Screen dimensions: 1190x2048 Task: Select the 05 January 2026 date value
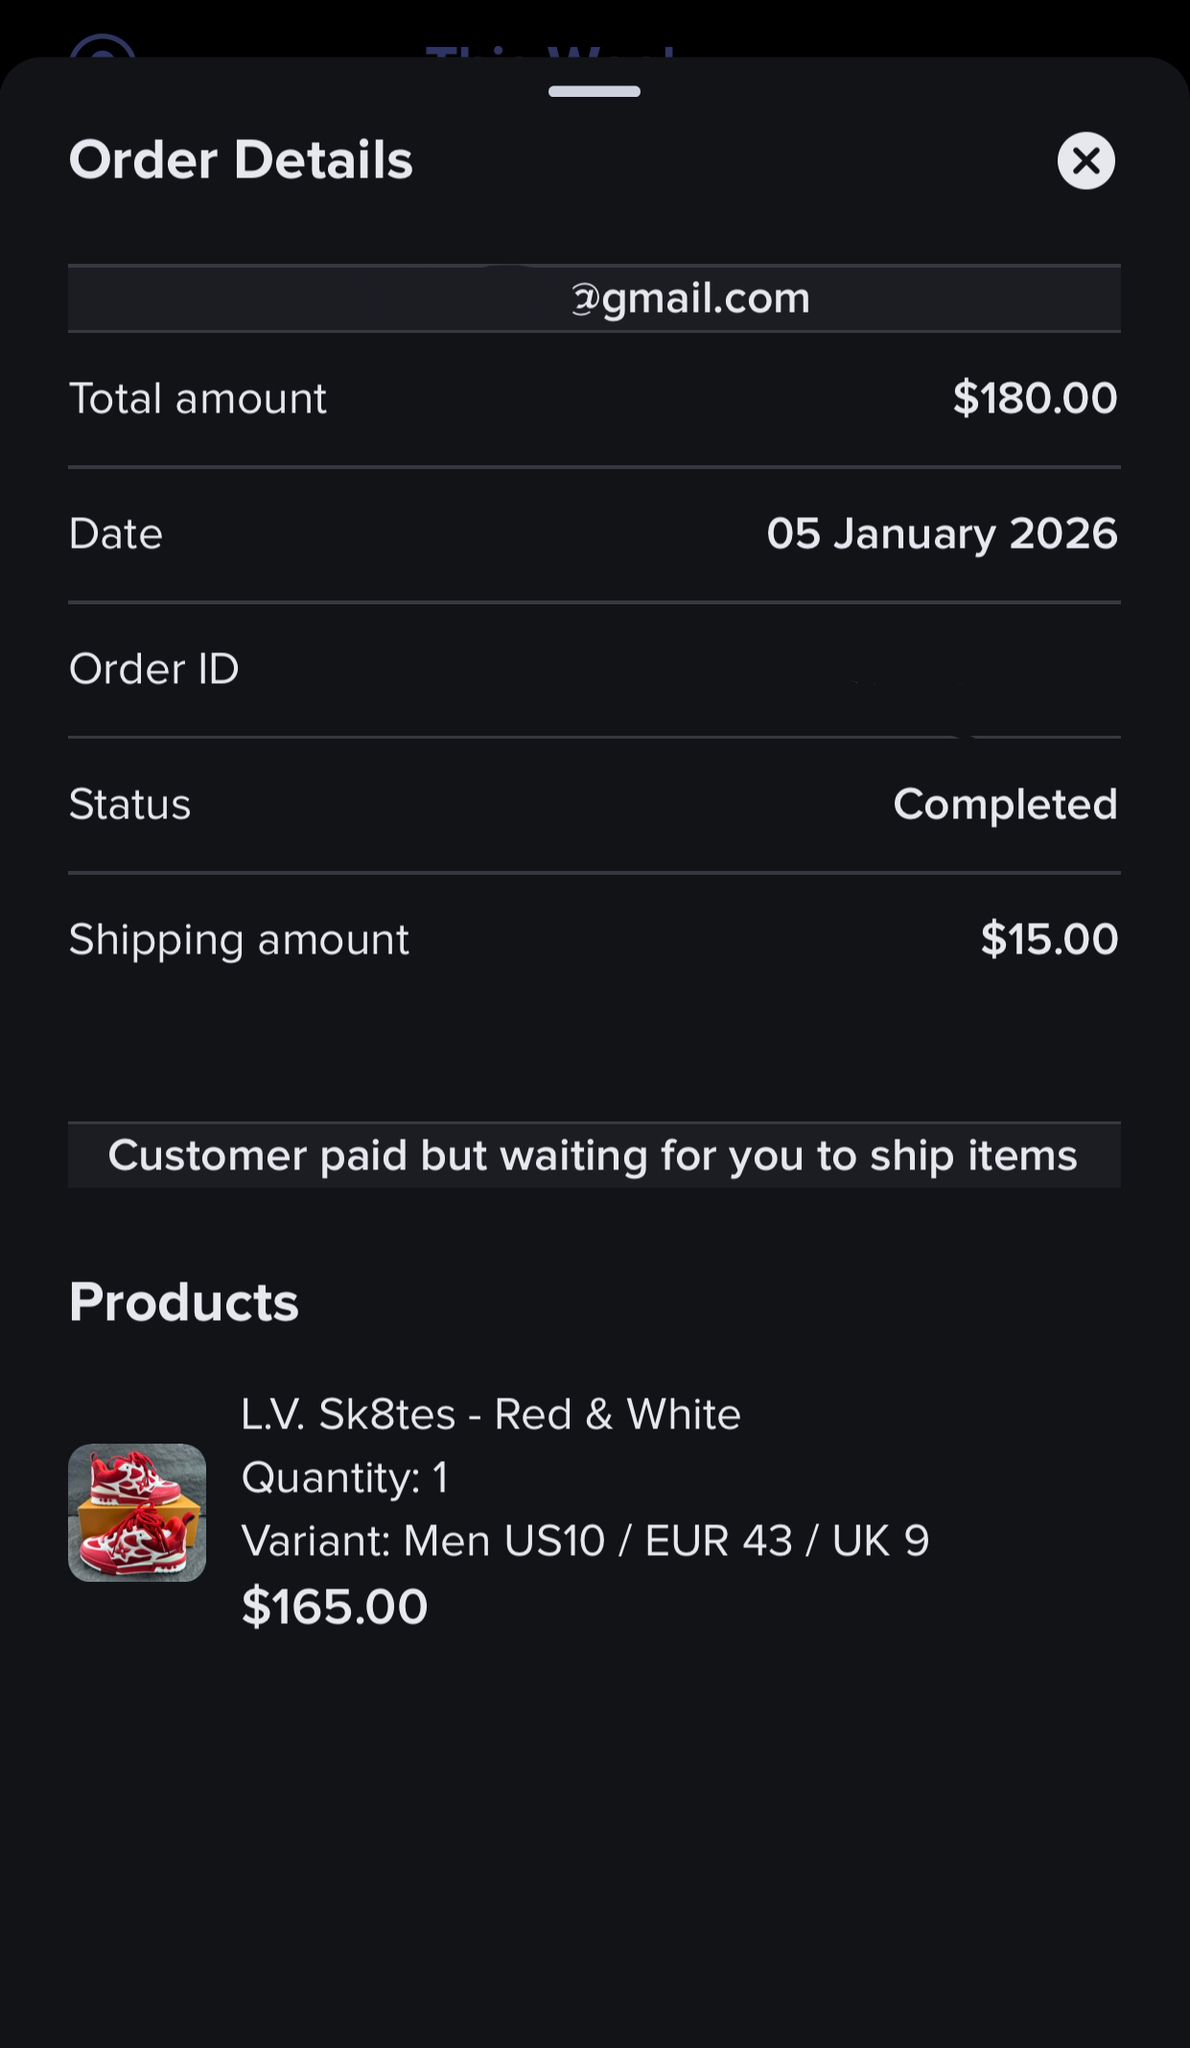pos(941,533)
